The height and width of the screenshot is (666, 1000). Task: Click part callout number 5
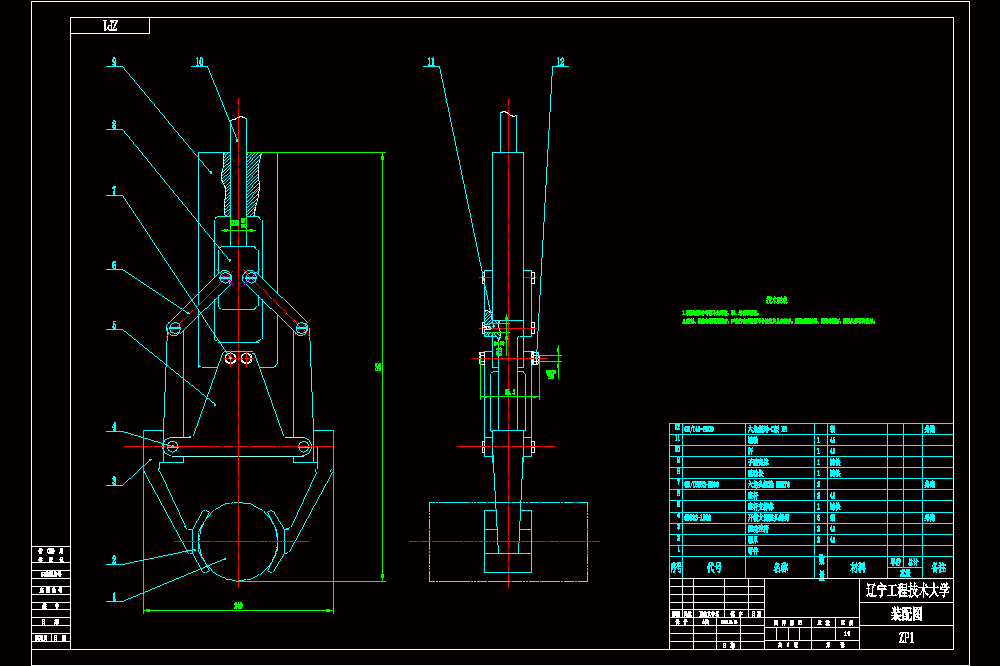pyautogui.click(x=114, y=325)
